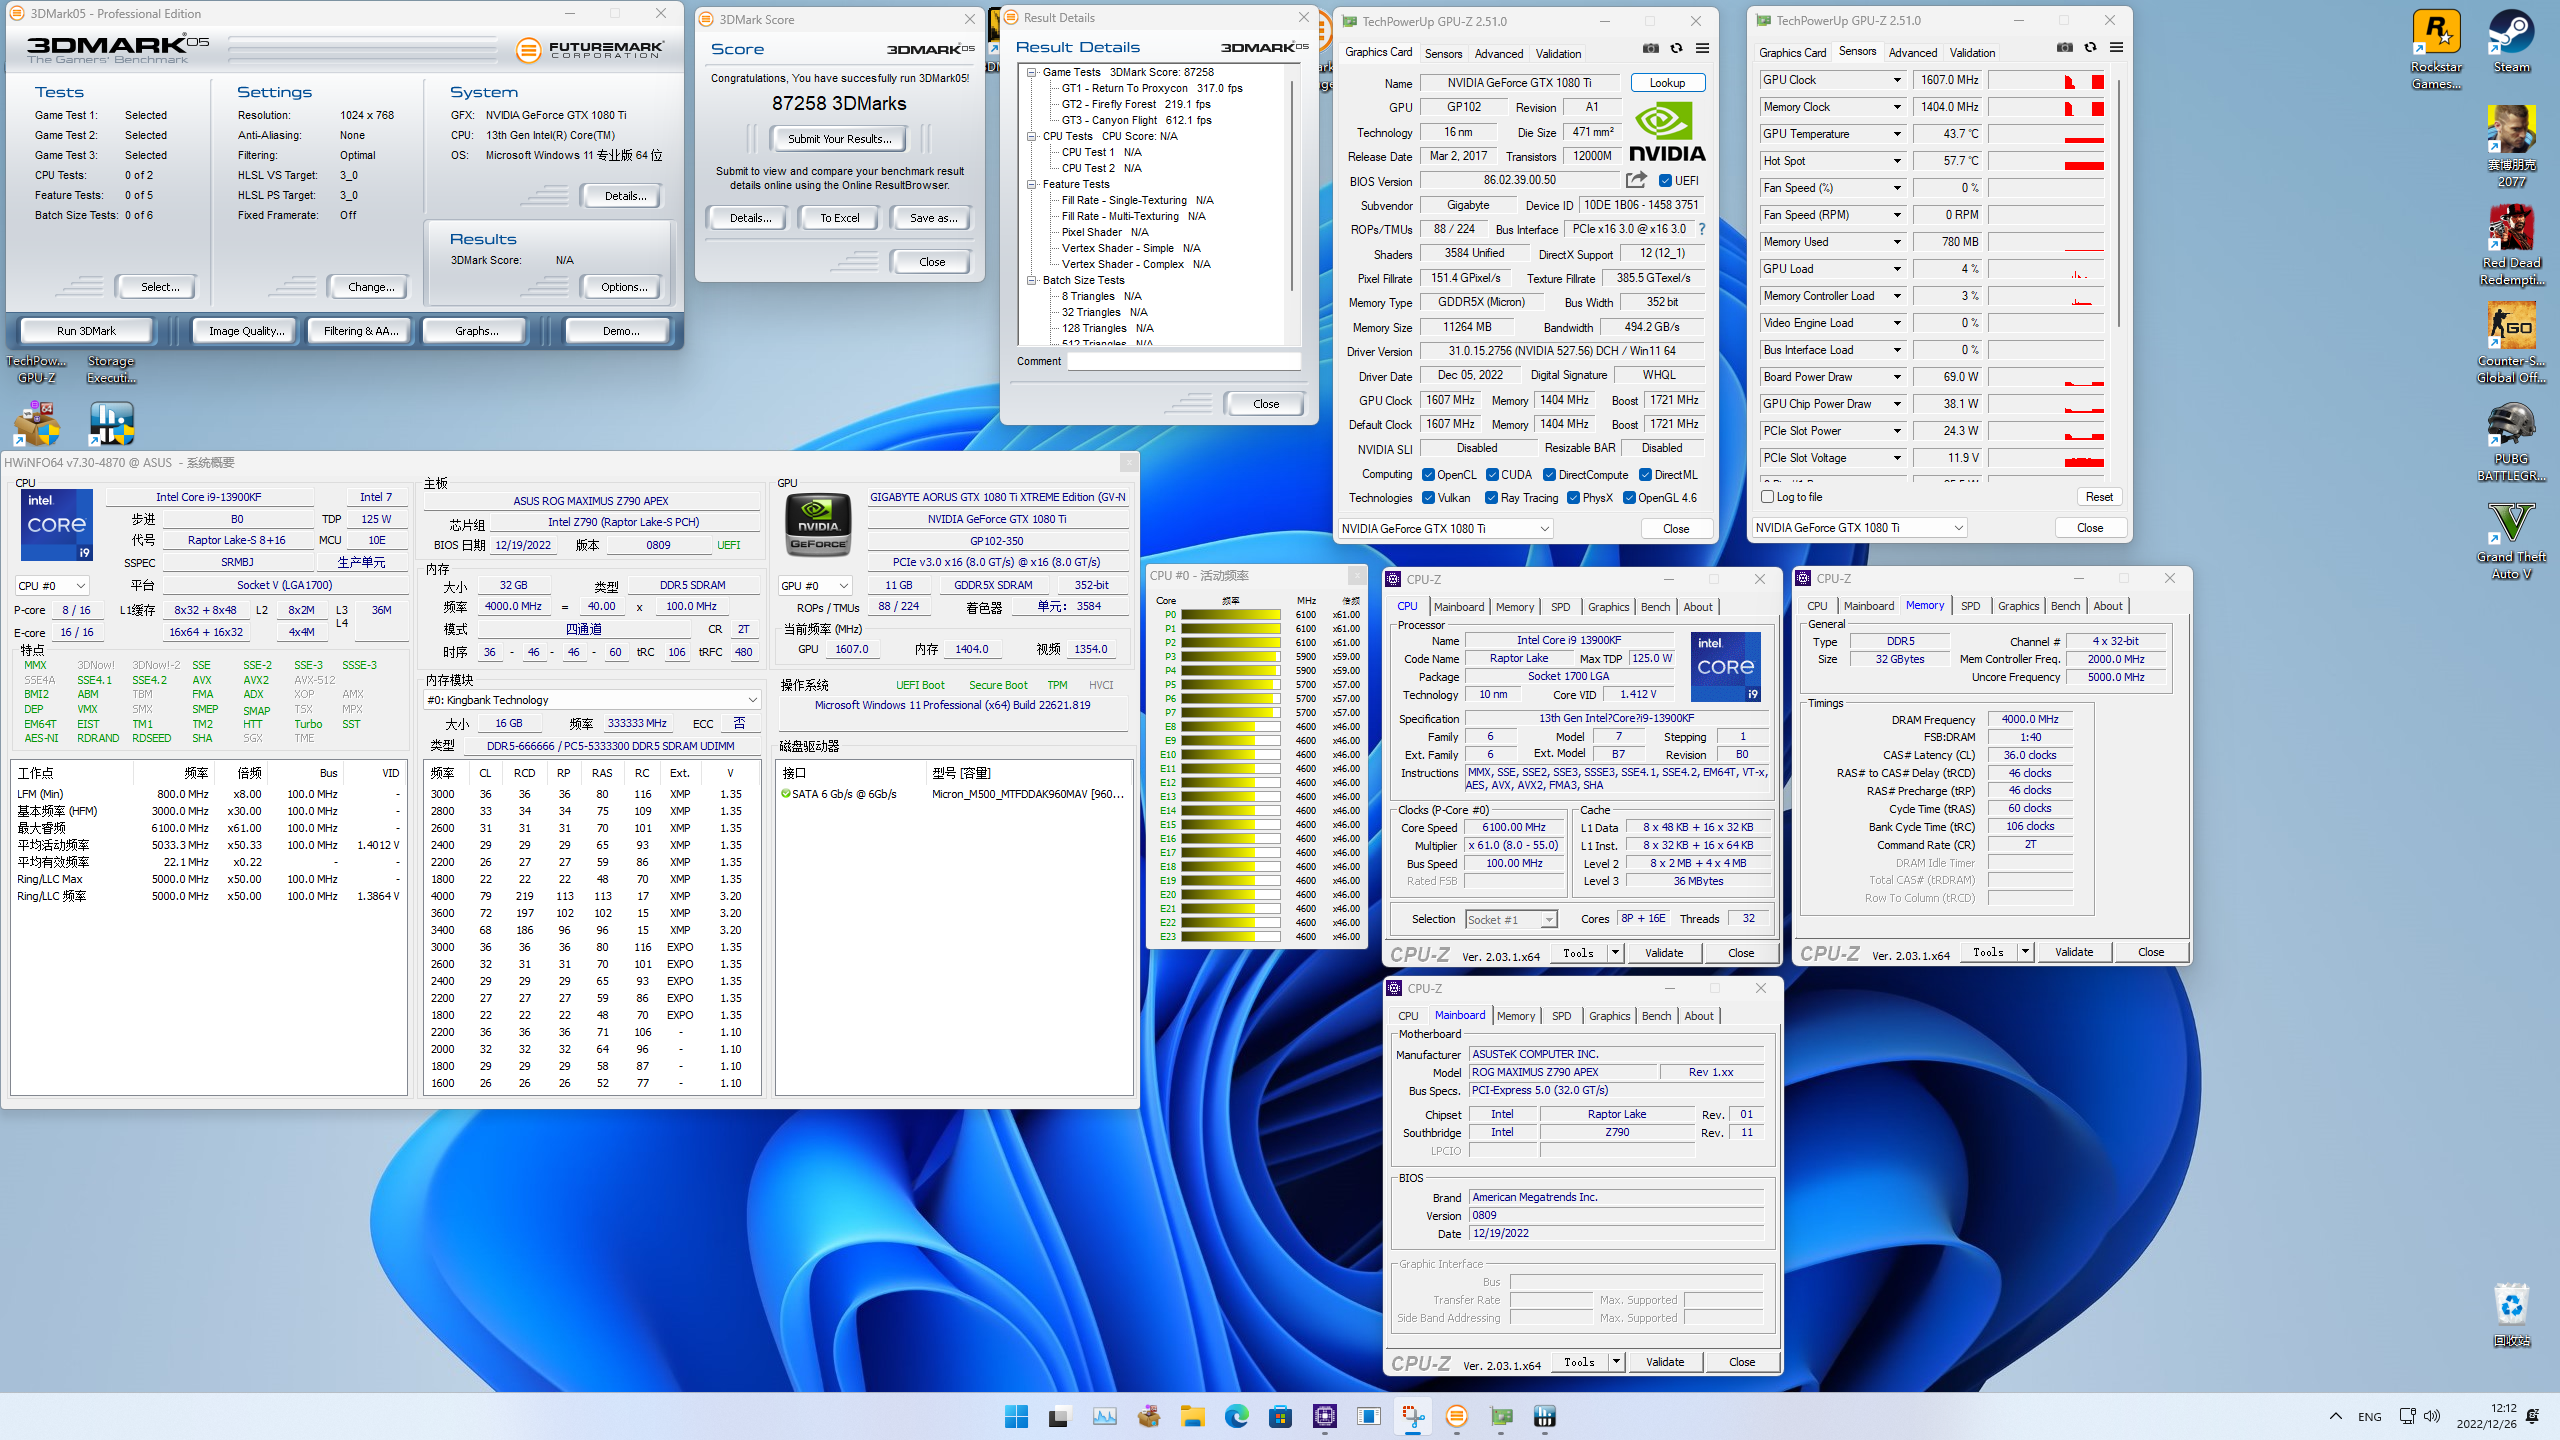Open the About tab in CPU-Z CPU window

(x=1698, y=607)
